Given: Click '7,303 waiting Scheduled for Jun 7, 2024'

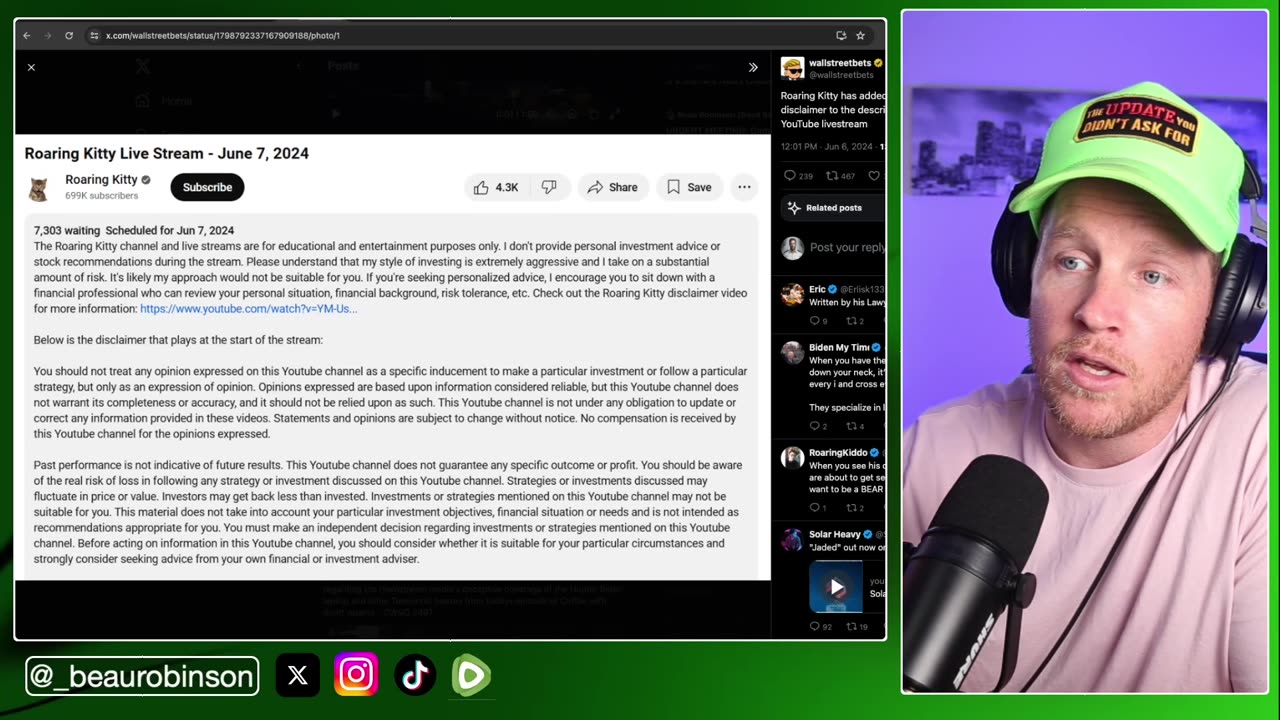Looking at the screenshot, I should point(134,230).
